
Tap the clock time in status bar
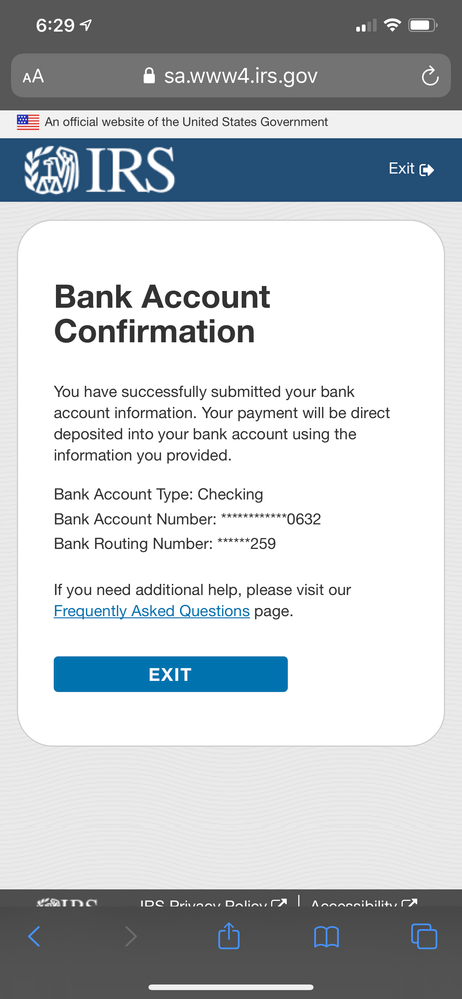click(55, 25)
